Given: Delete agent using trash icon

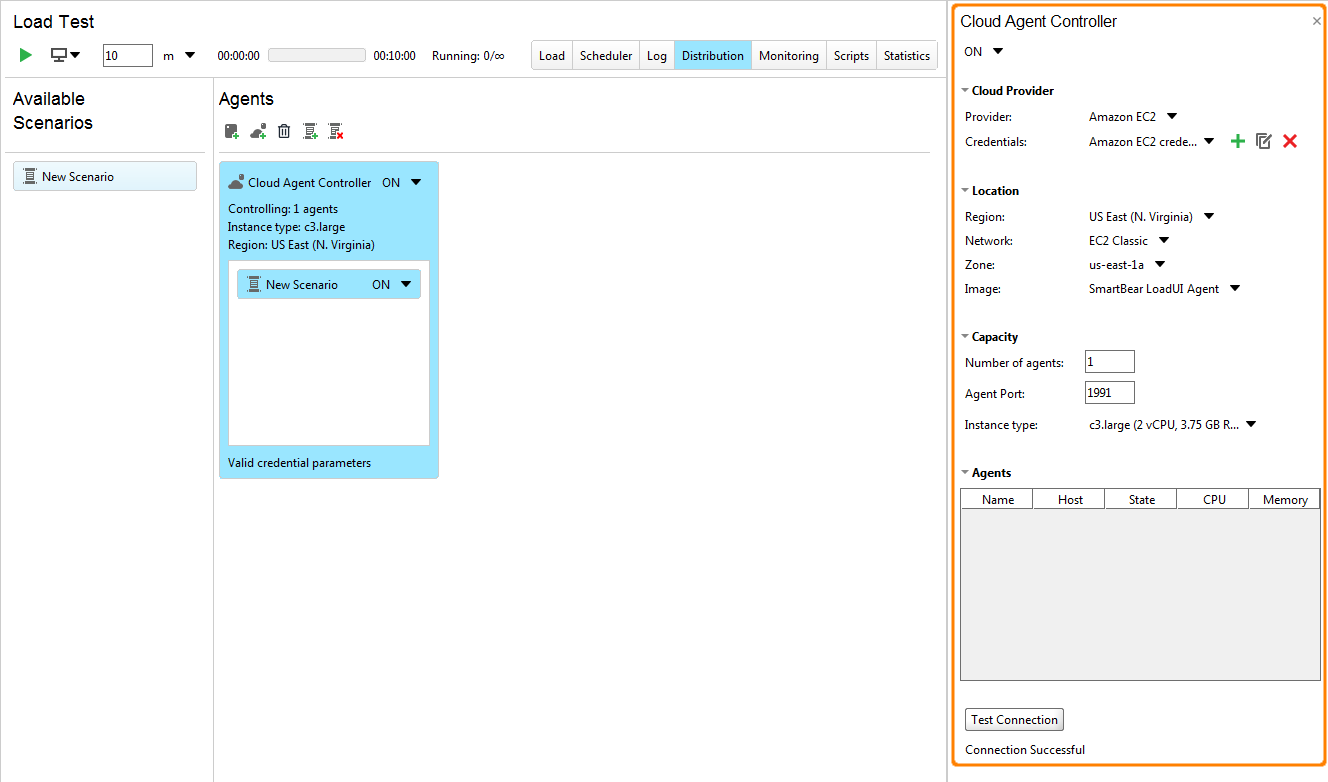Looking at the screenshot, I should click(284, 131).
